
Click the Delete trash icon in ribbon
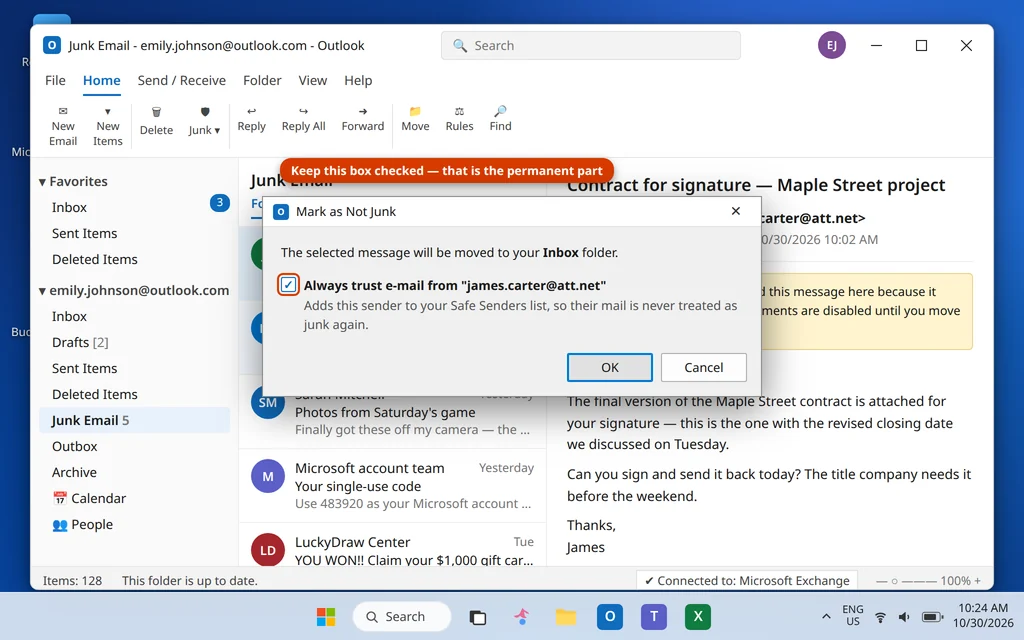click(x=156, y=112)
